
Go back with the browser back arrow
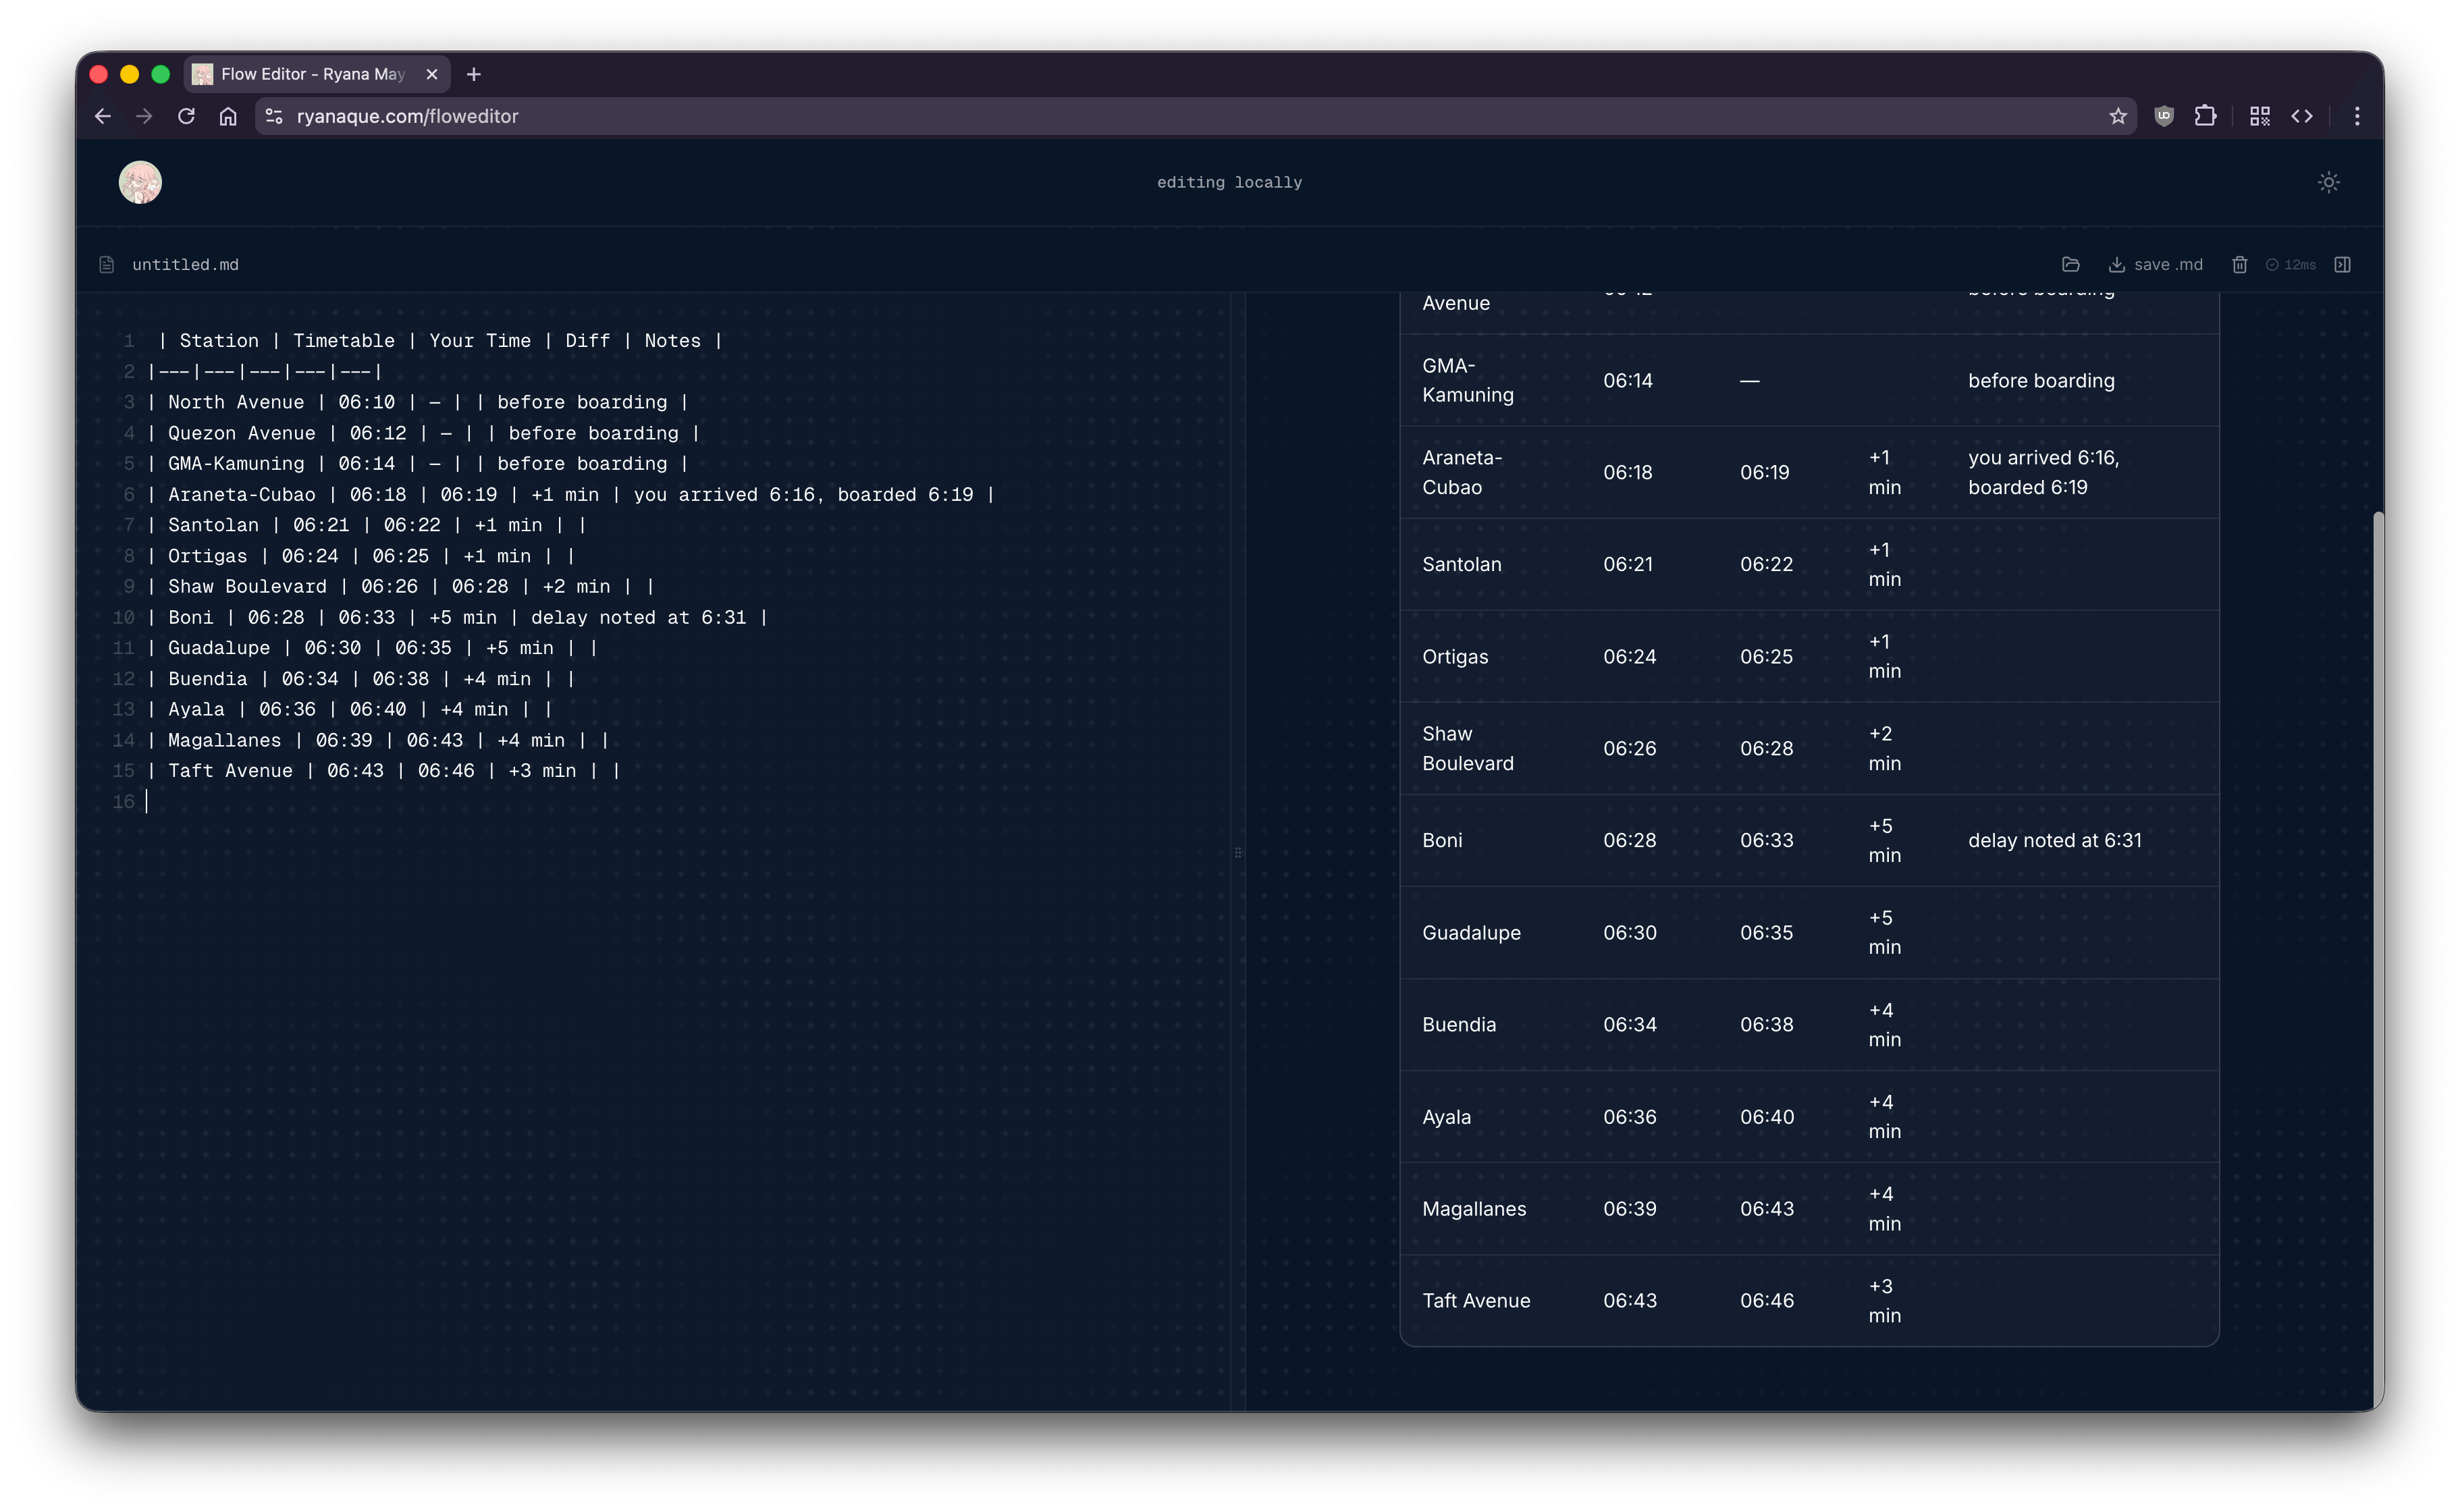102,116
